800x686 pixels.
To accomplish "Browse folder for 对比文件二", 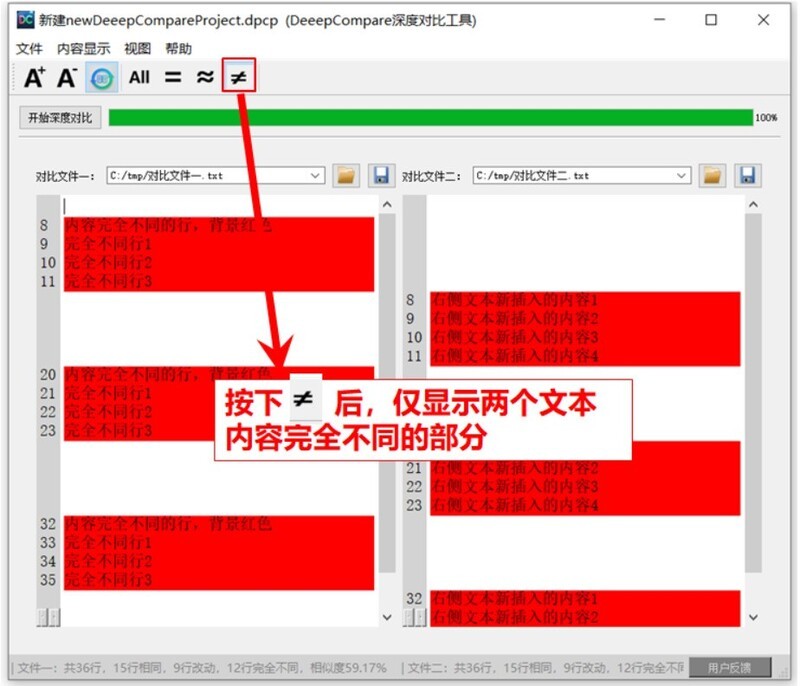I will 712,176.
